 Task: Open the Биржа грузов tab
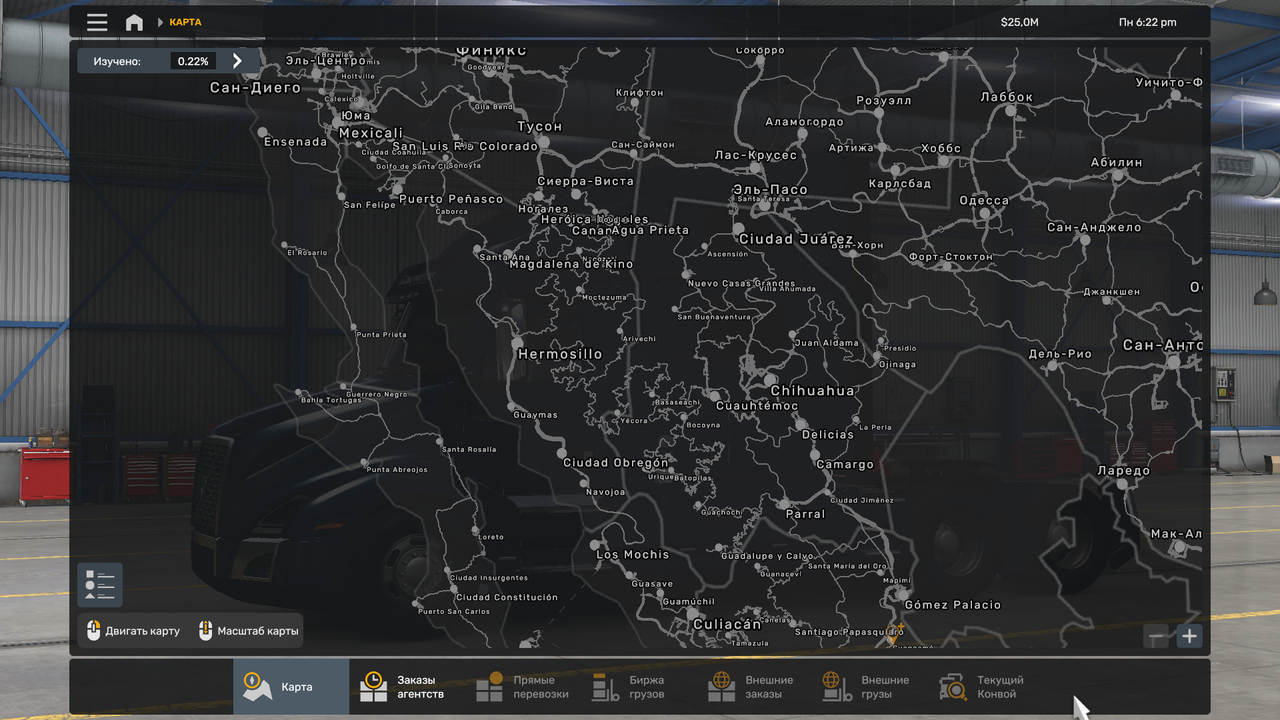[639, 687]
